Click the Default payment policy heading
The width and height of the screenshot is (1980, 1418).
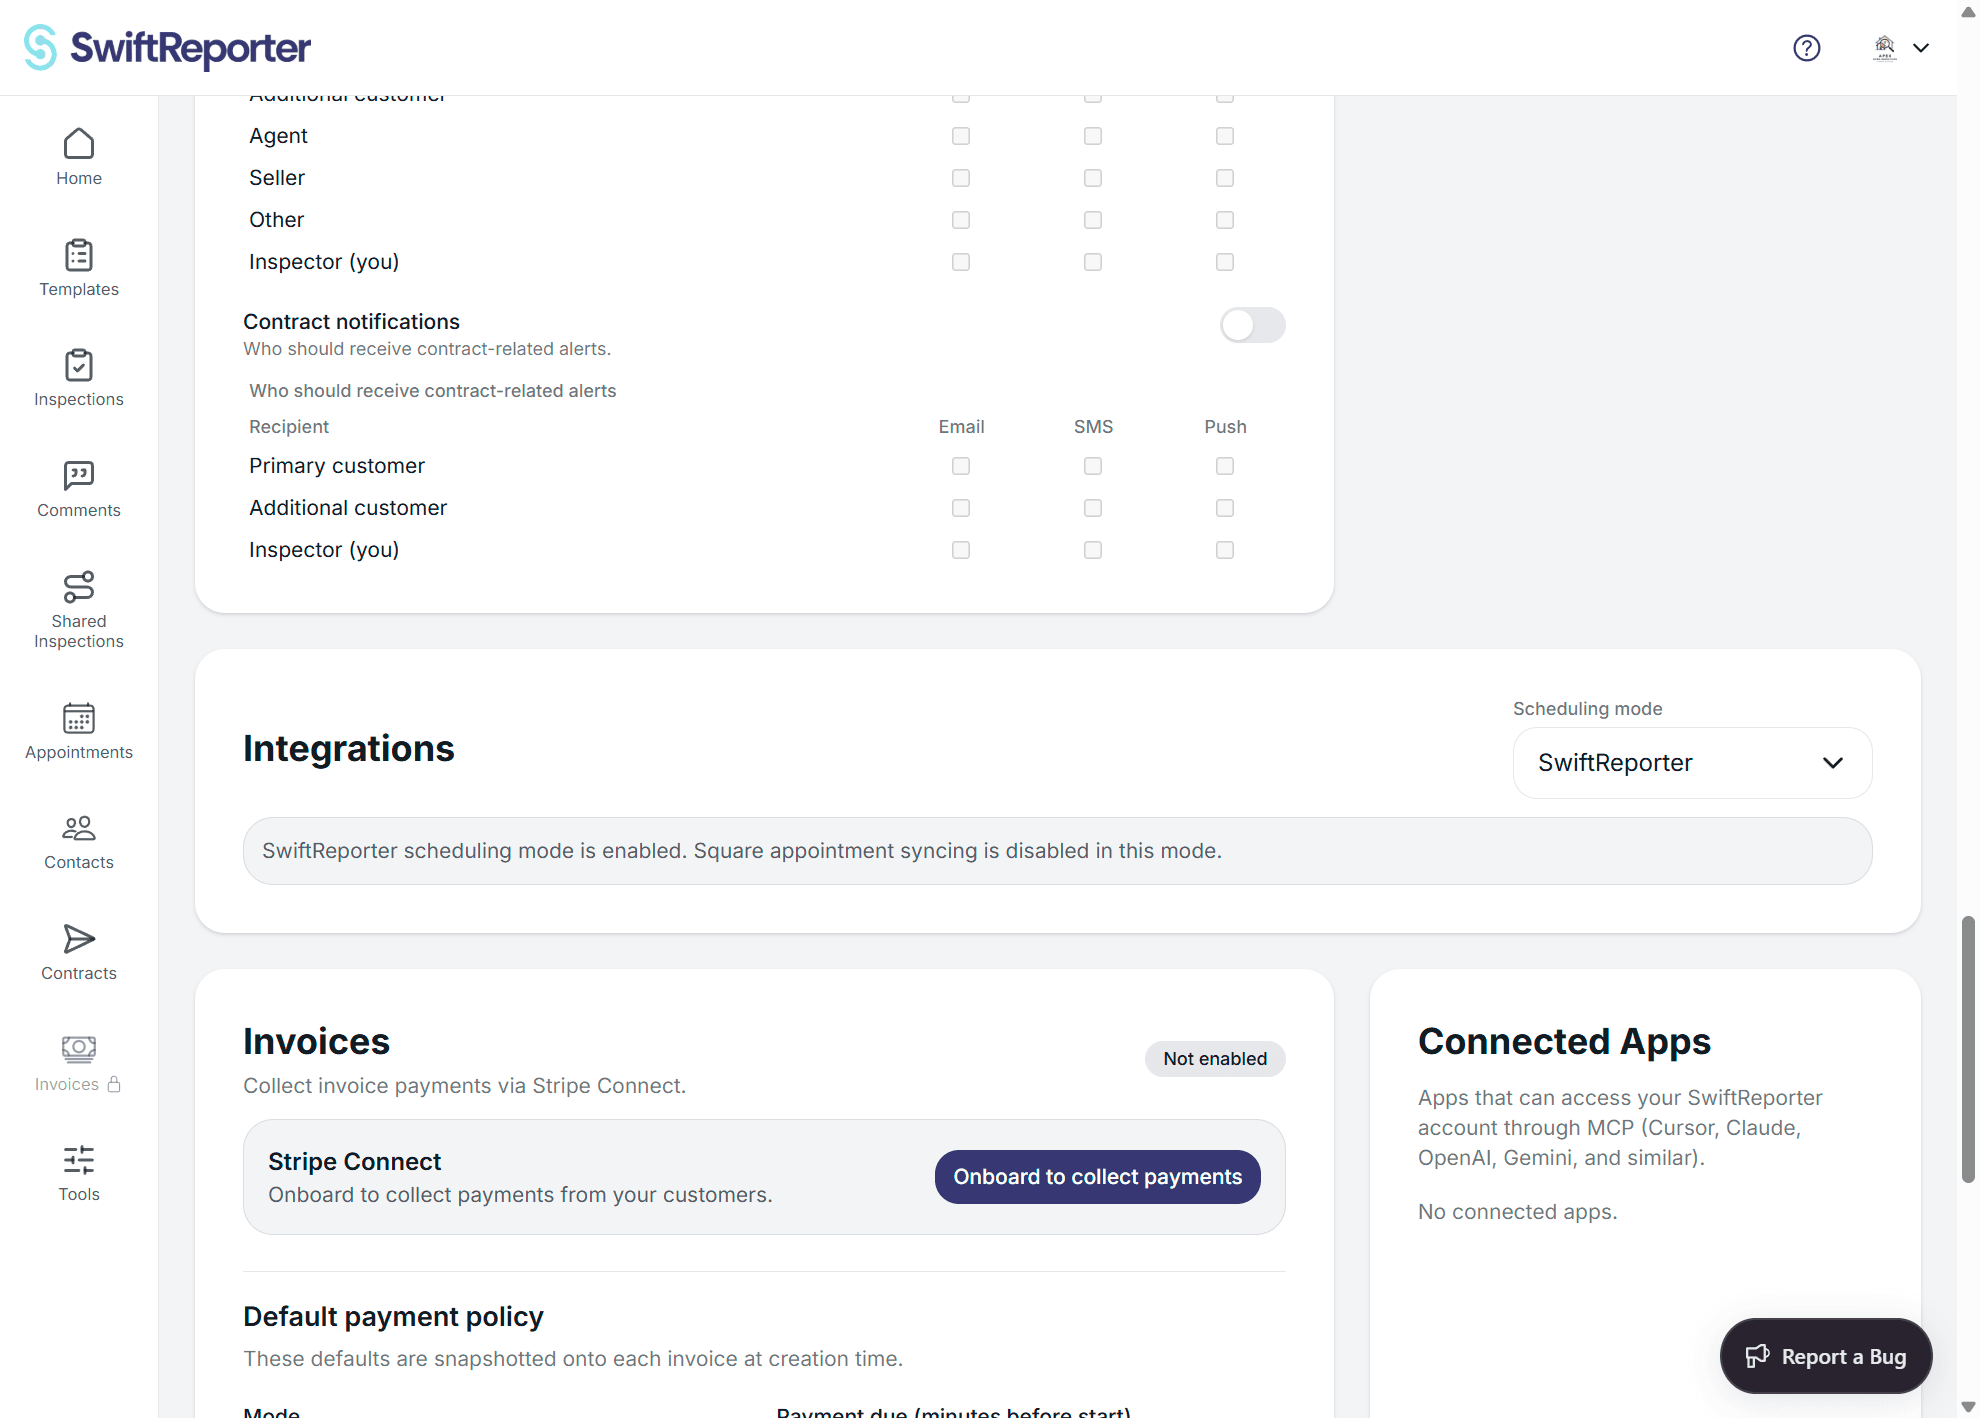pos(393,1317)
